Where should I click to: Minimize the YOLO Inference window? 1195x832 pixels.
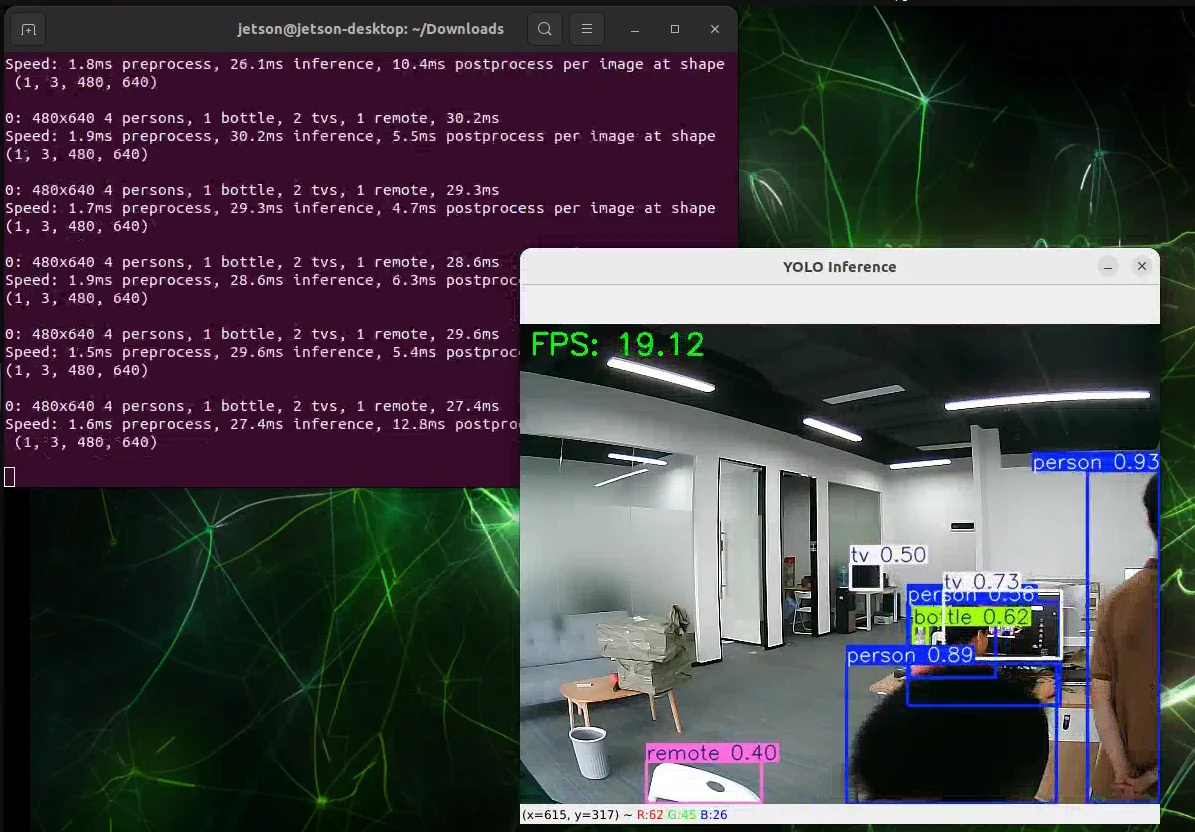(x=1108, y=266)
